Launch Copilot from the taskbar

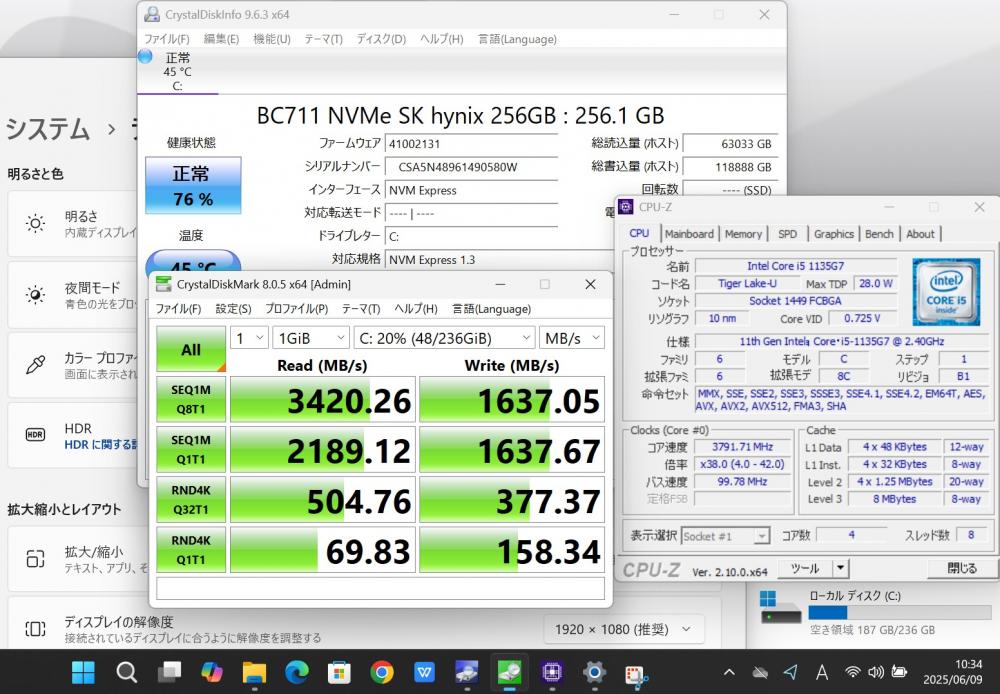coord(212,672)
